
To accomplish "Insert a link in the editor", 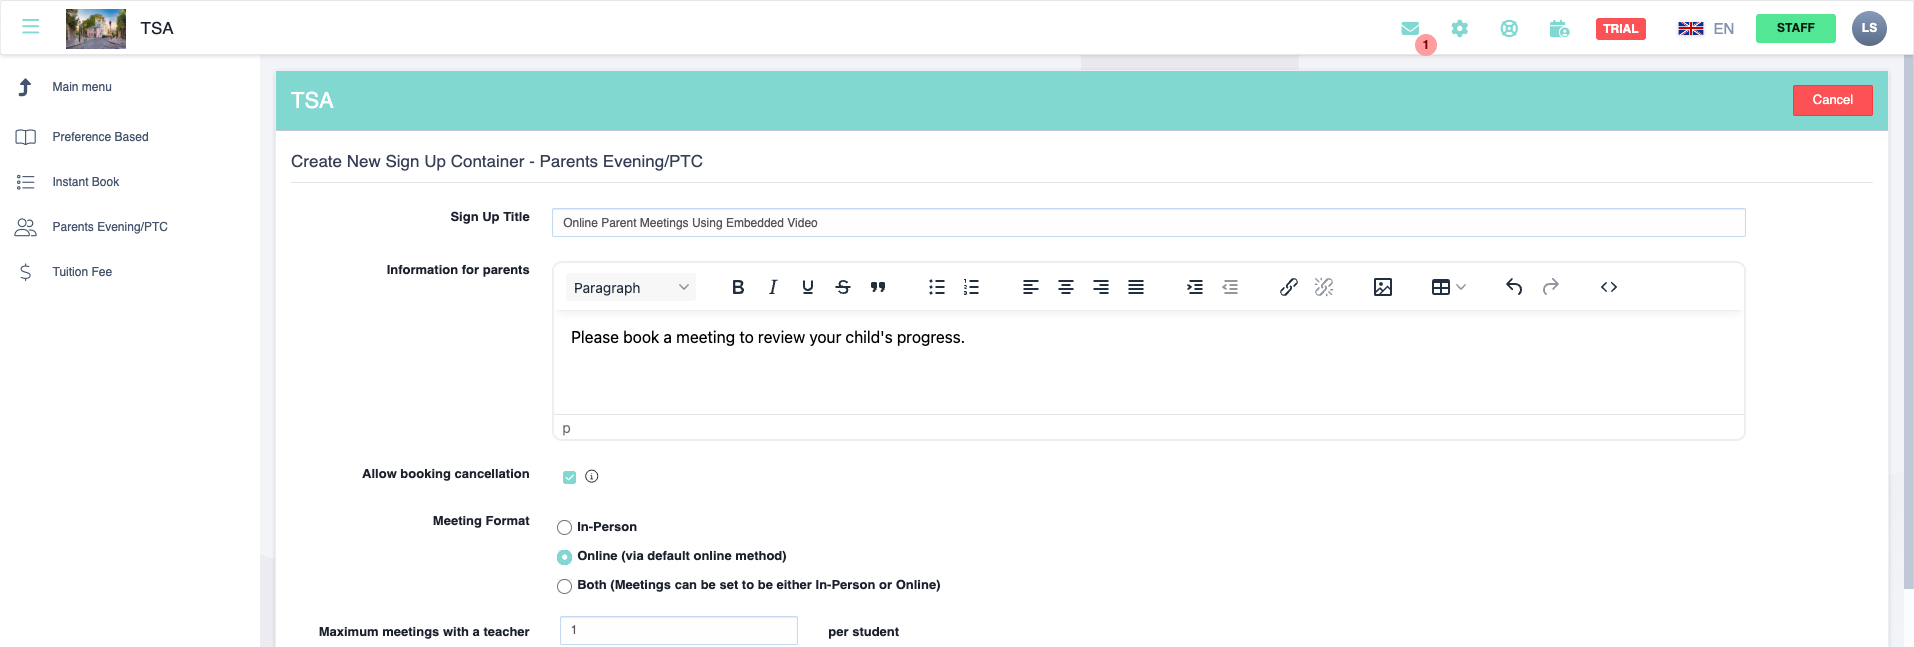I will 1289,287.
